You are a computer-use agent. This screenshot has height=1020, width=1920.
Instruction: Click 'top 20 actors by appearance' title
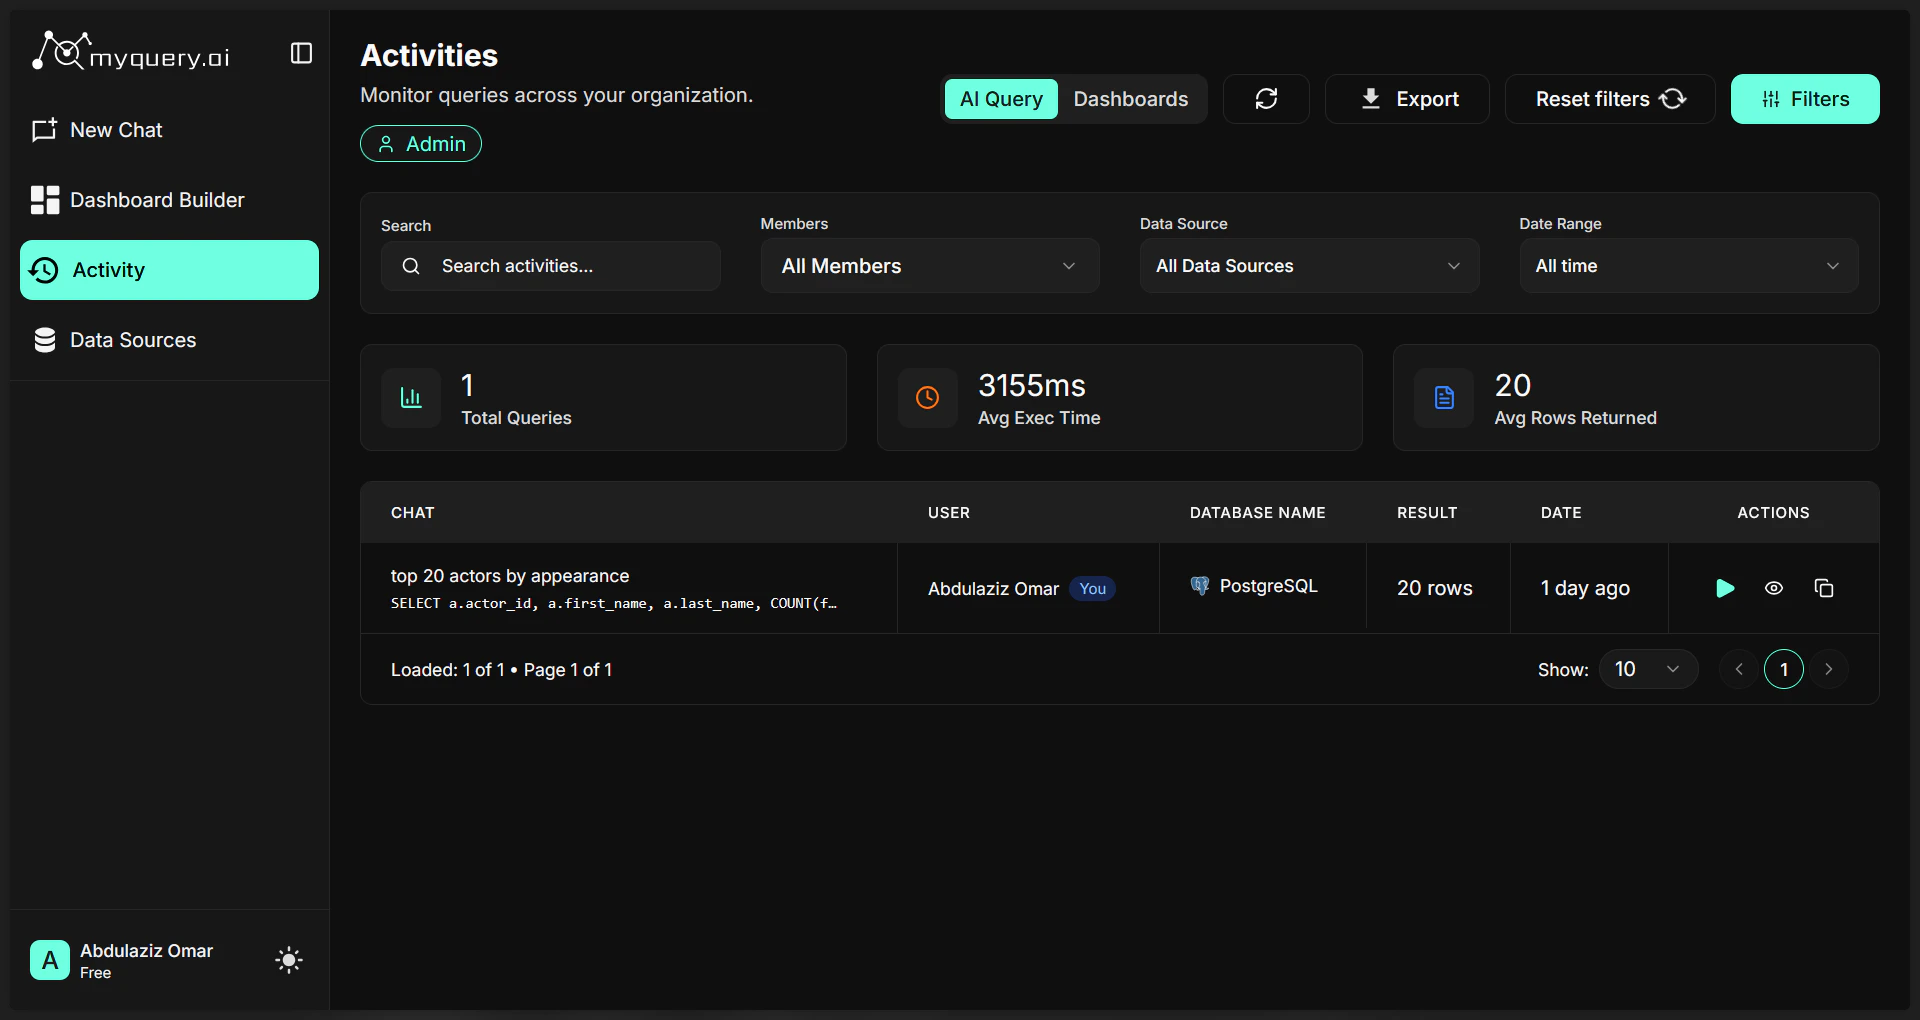click(510, 576)
